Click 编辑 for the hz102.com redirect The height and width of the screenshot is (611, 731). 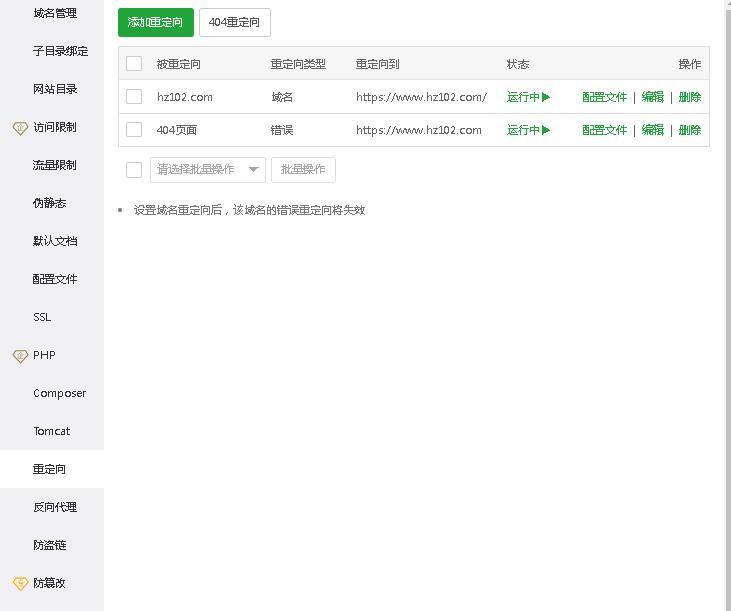(653, 97)
